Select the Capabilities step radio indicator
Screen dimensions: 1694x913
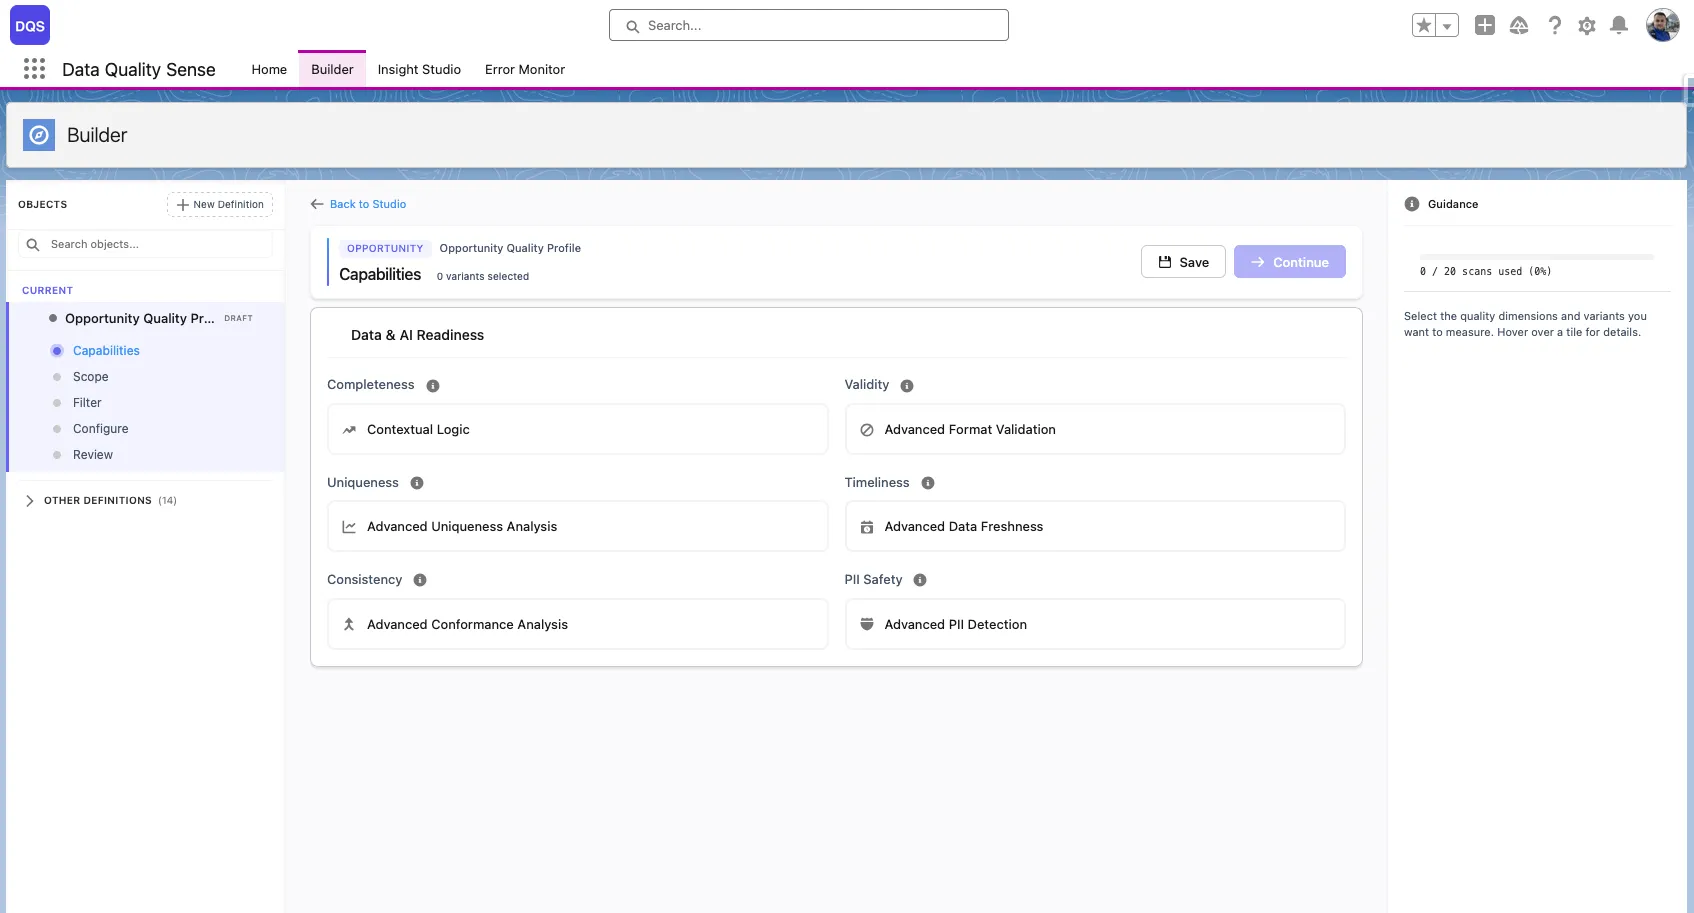56,350
